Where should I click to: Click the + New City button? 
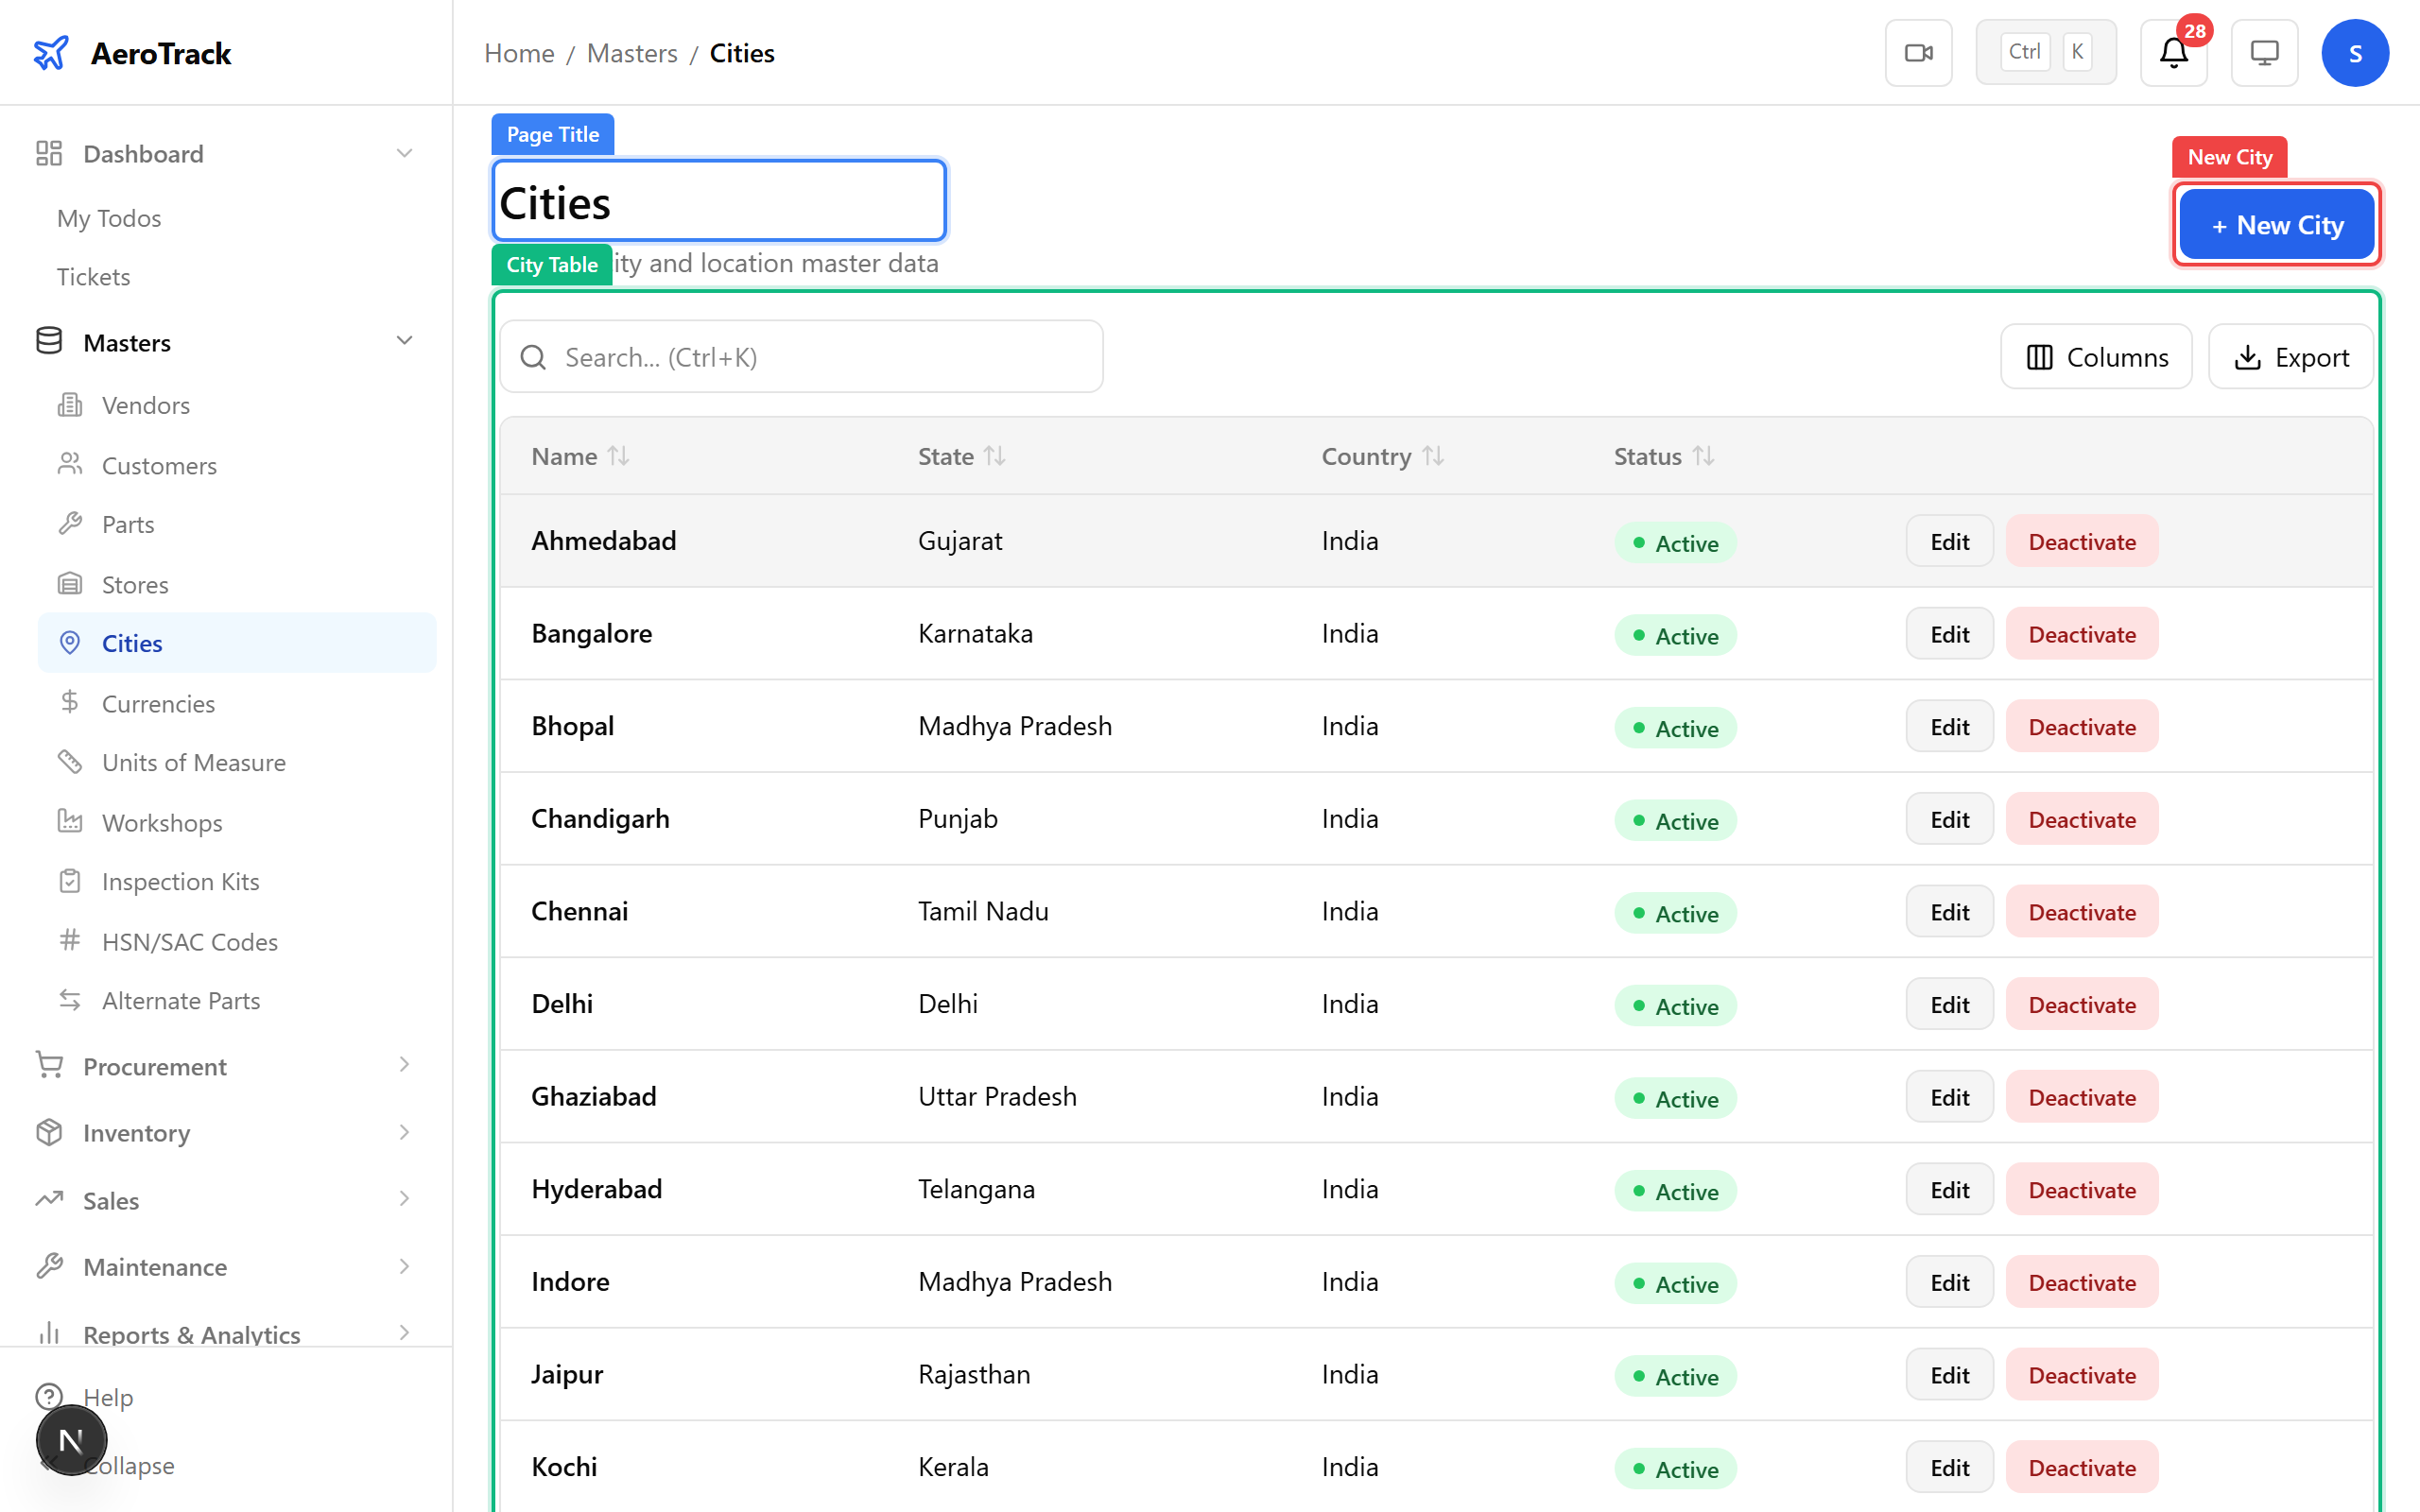[2276, 224]
